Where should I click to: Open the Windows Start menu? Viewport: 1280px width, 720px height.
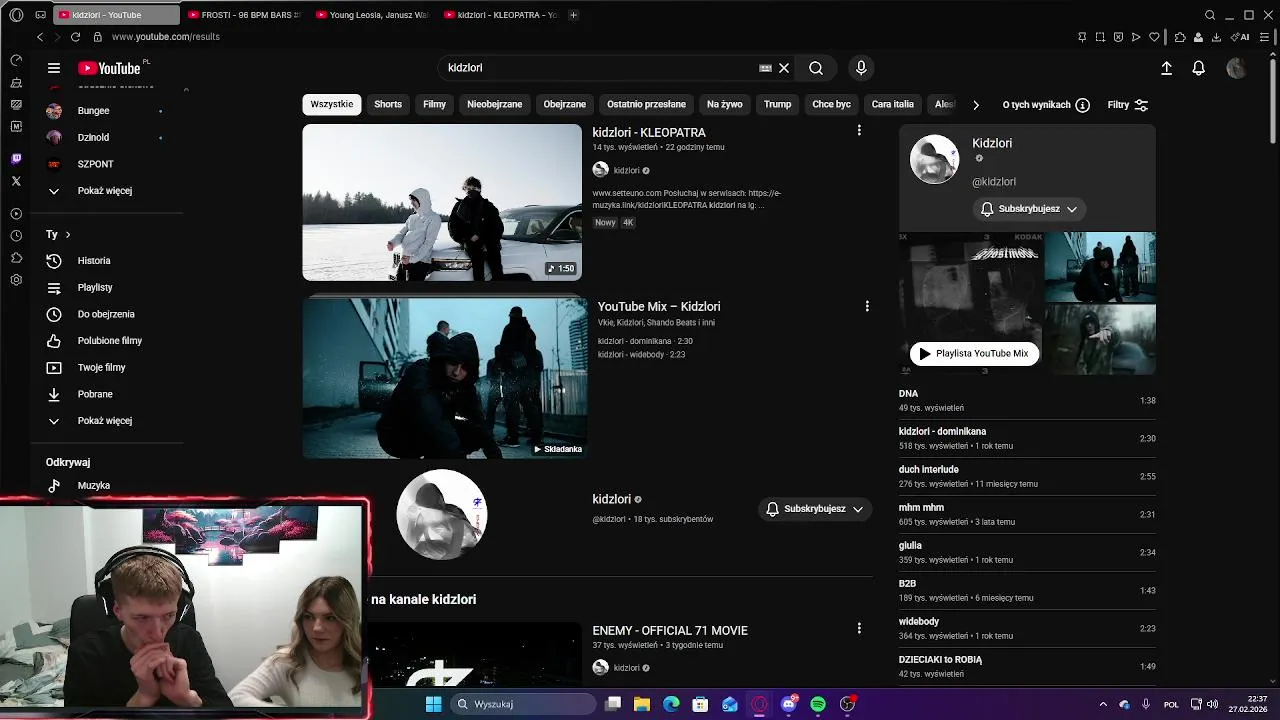tap(433, 704)
